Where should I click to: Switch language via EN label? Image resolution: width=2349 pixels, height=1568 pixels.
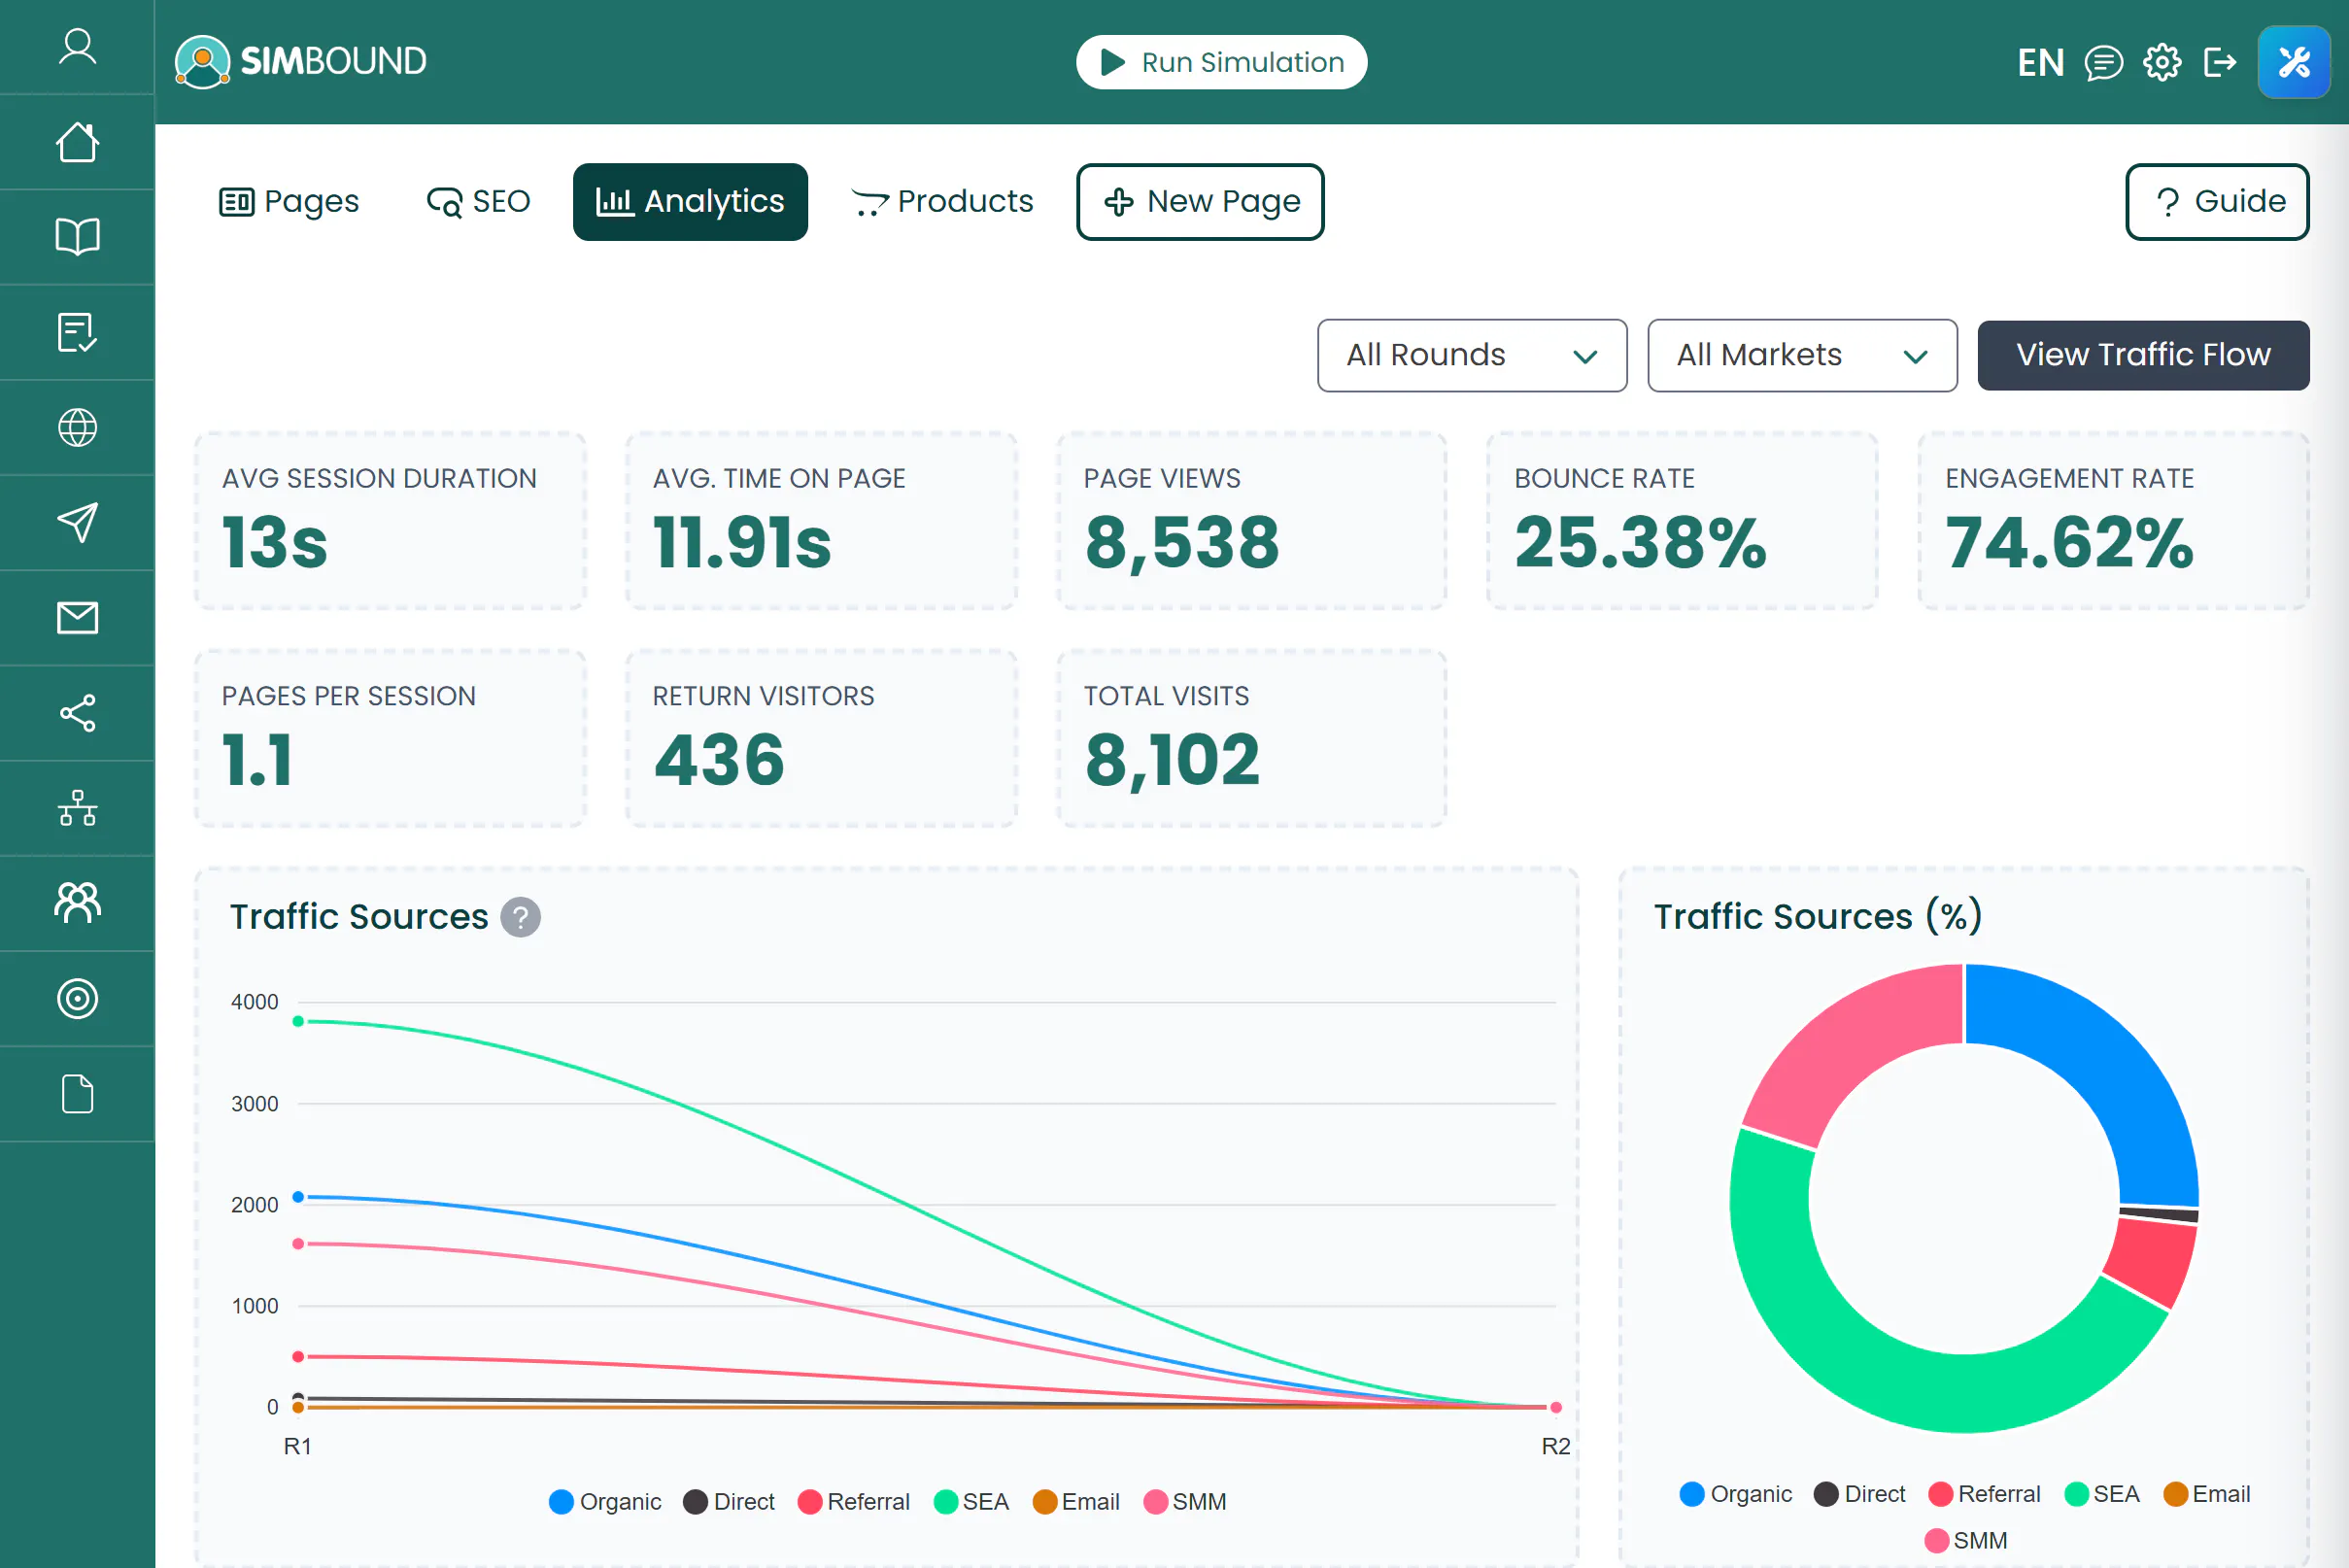2041,62
